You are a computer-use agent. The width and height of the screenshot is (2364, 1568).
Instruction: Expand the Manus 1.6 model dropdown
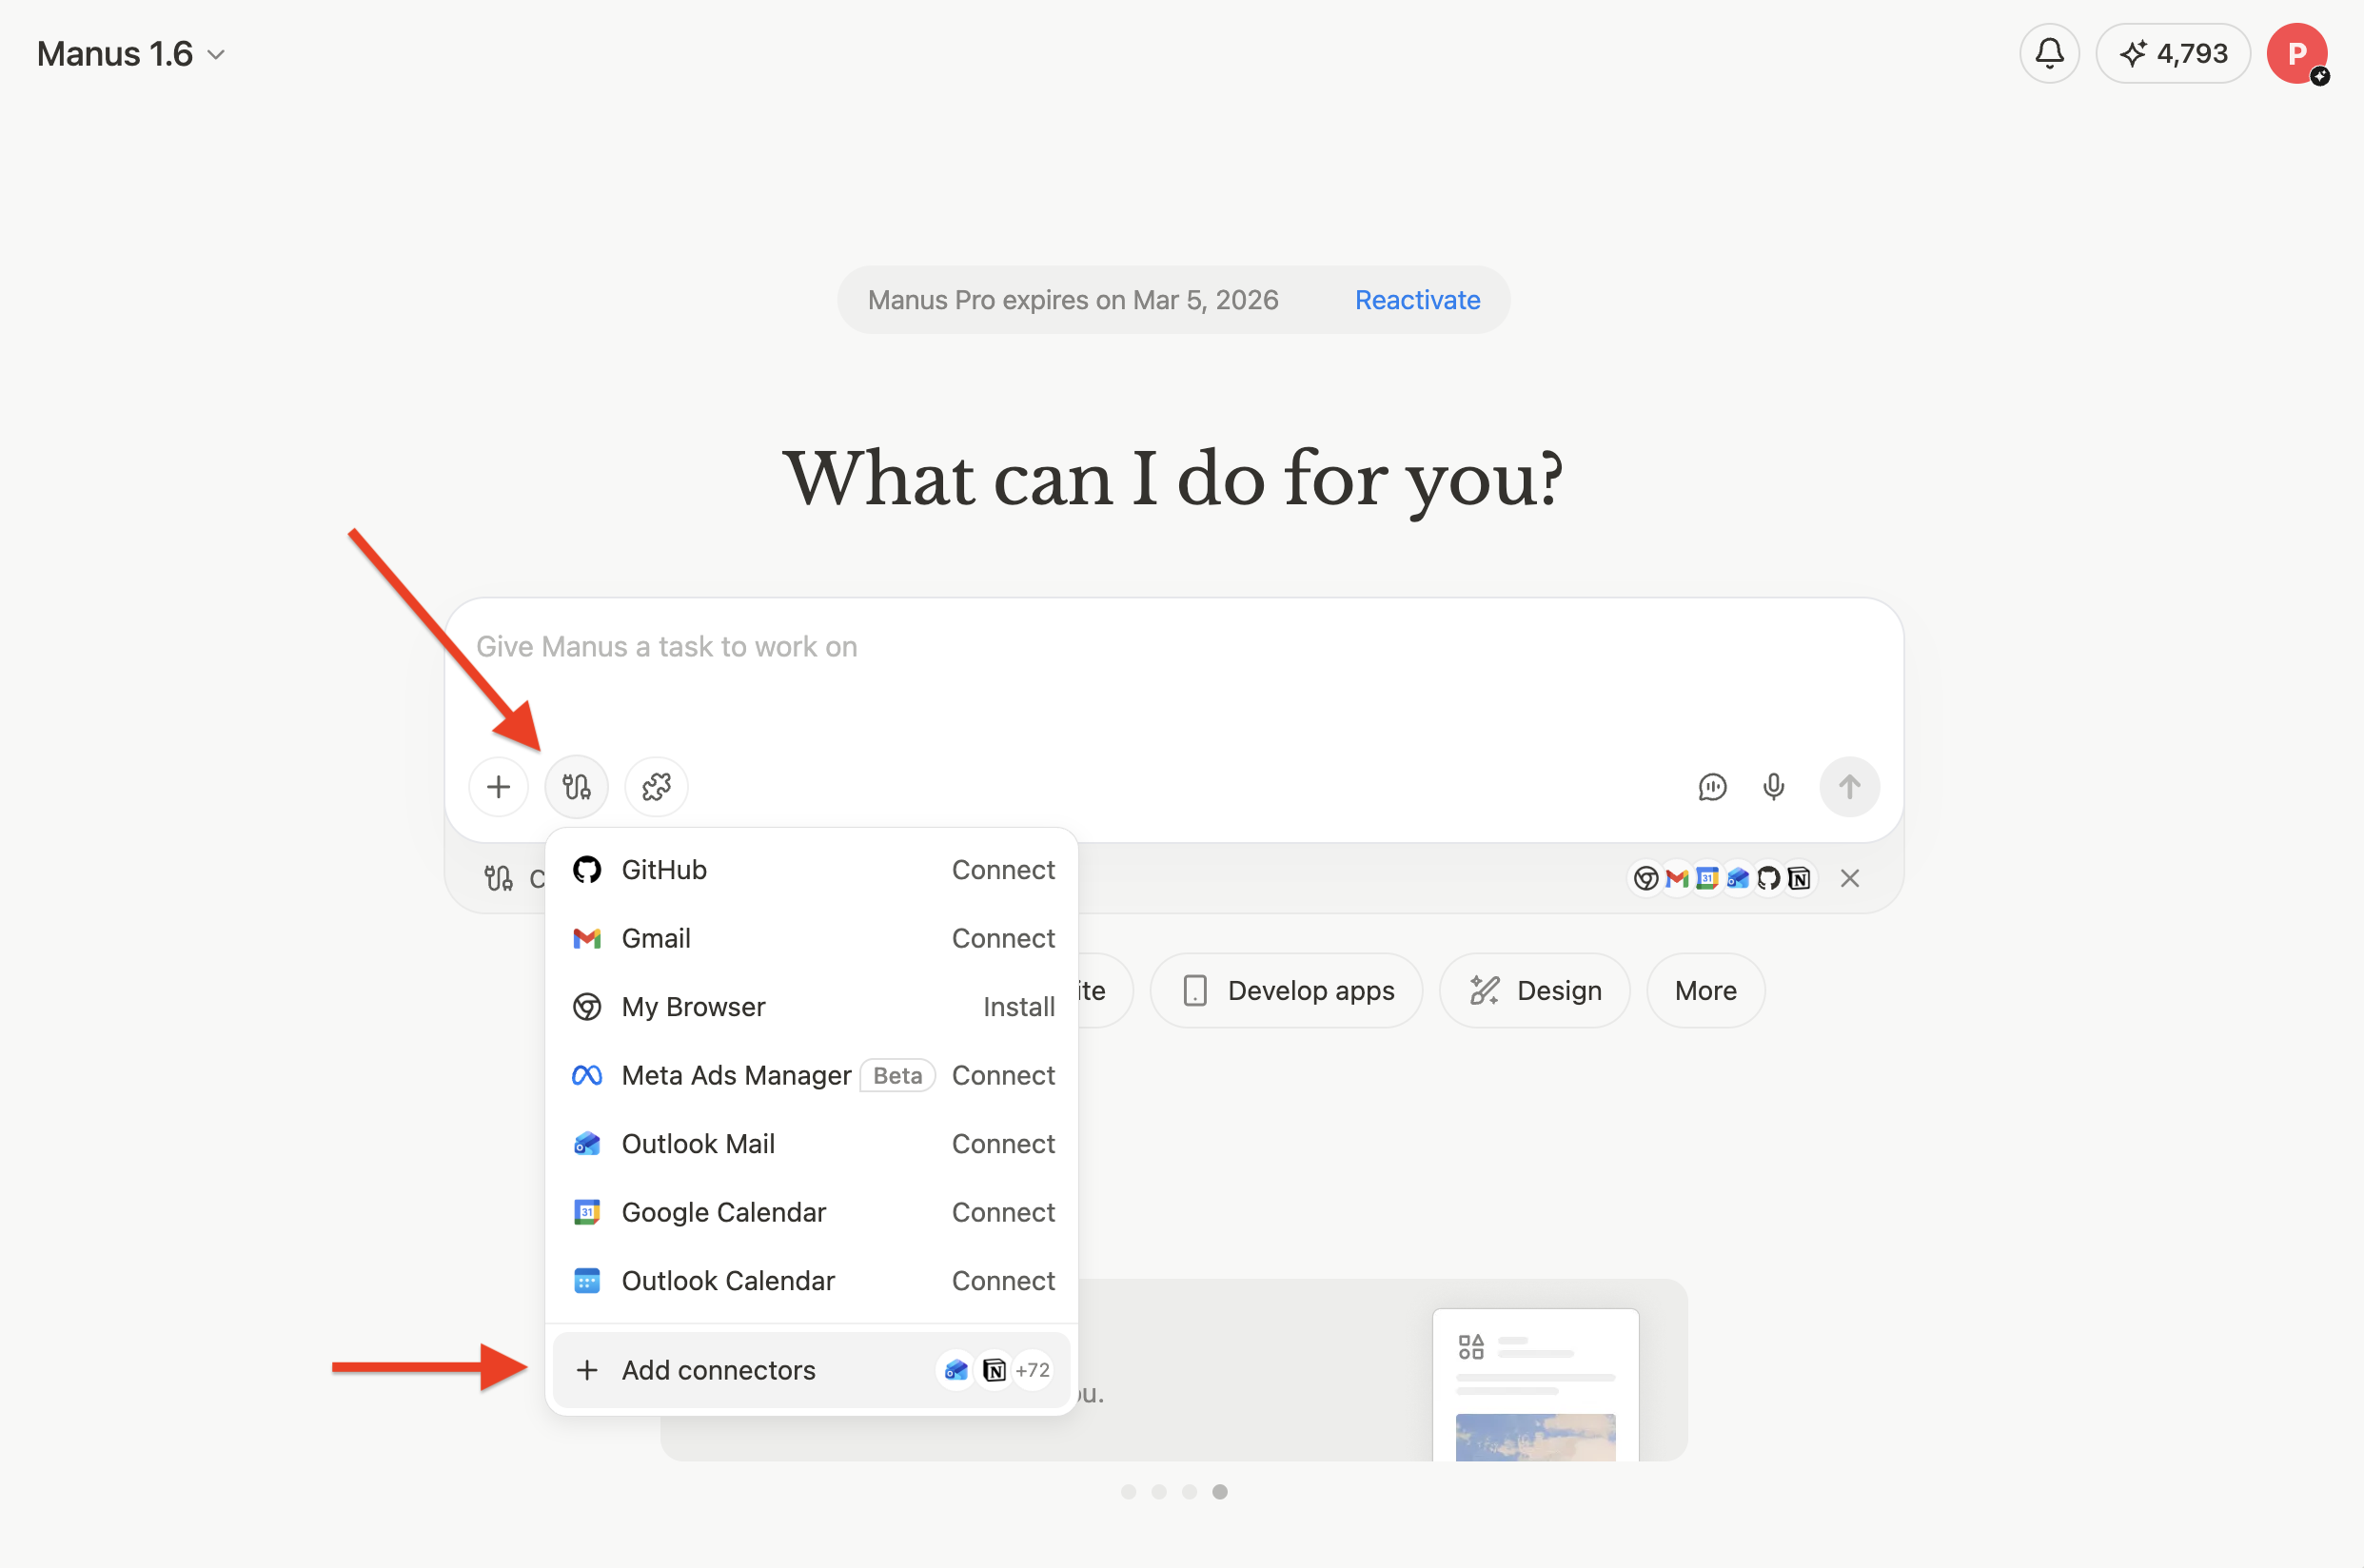[x=131, y=54]
